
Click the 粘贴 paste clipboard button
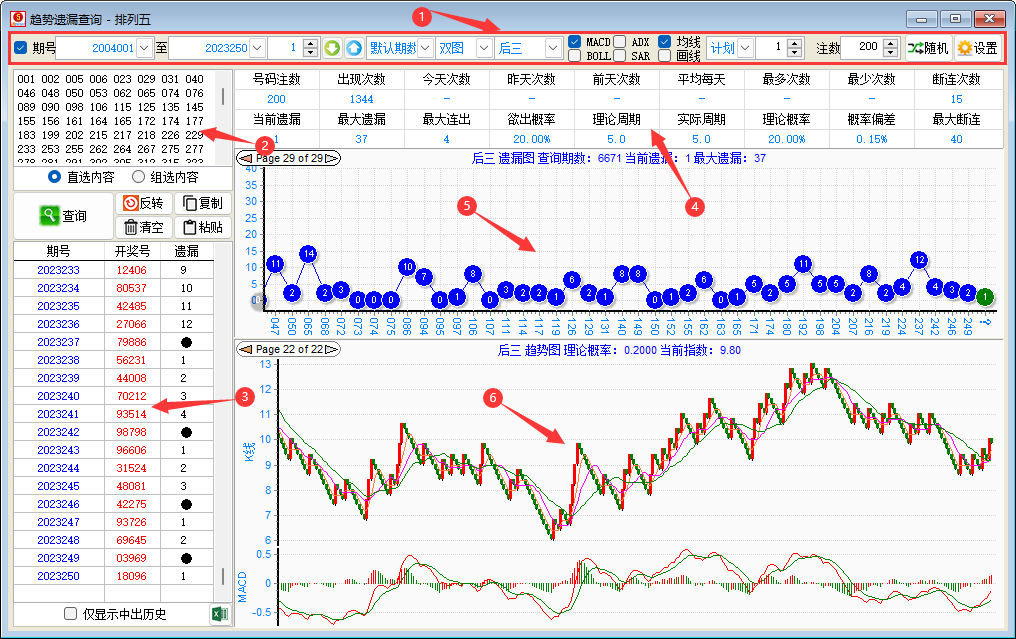point(202,227)
